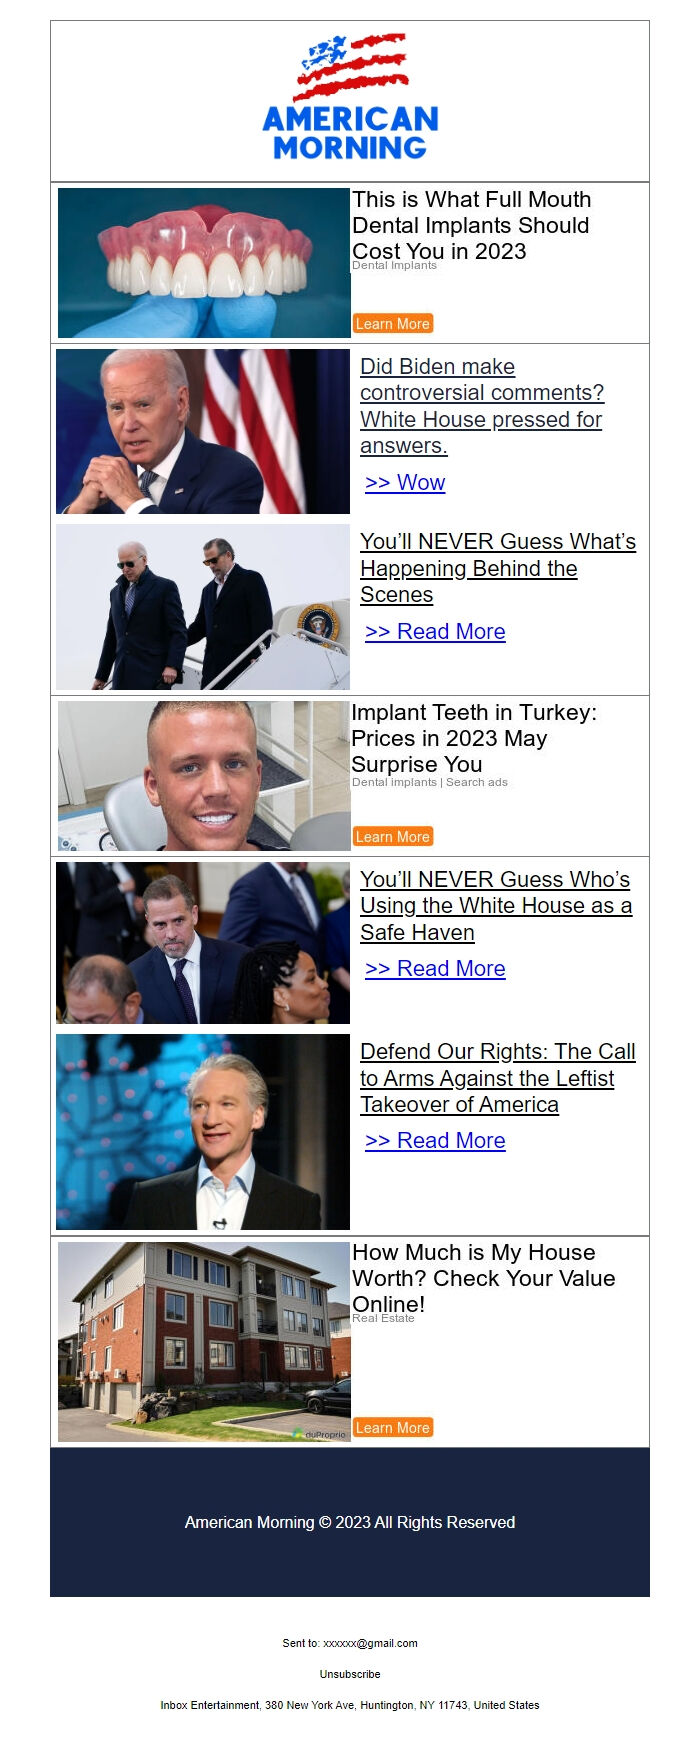
Task: Click Learn More on Turkey implants ad
Action: pyautogui.click(x=393, y=837)
